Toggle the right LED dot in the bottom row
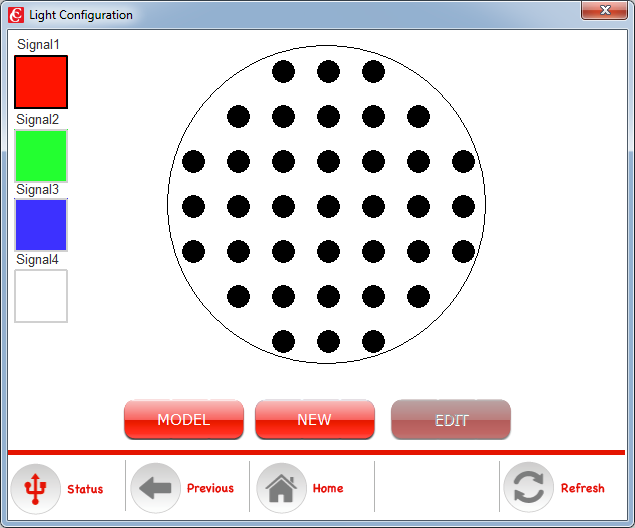 point(373,341)
